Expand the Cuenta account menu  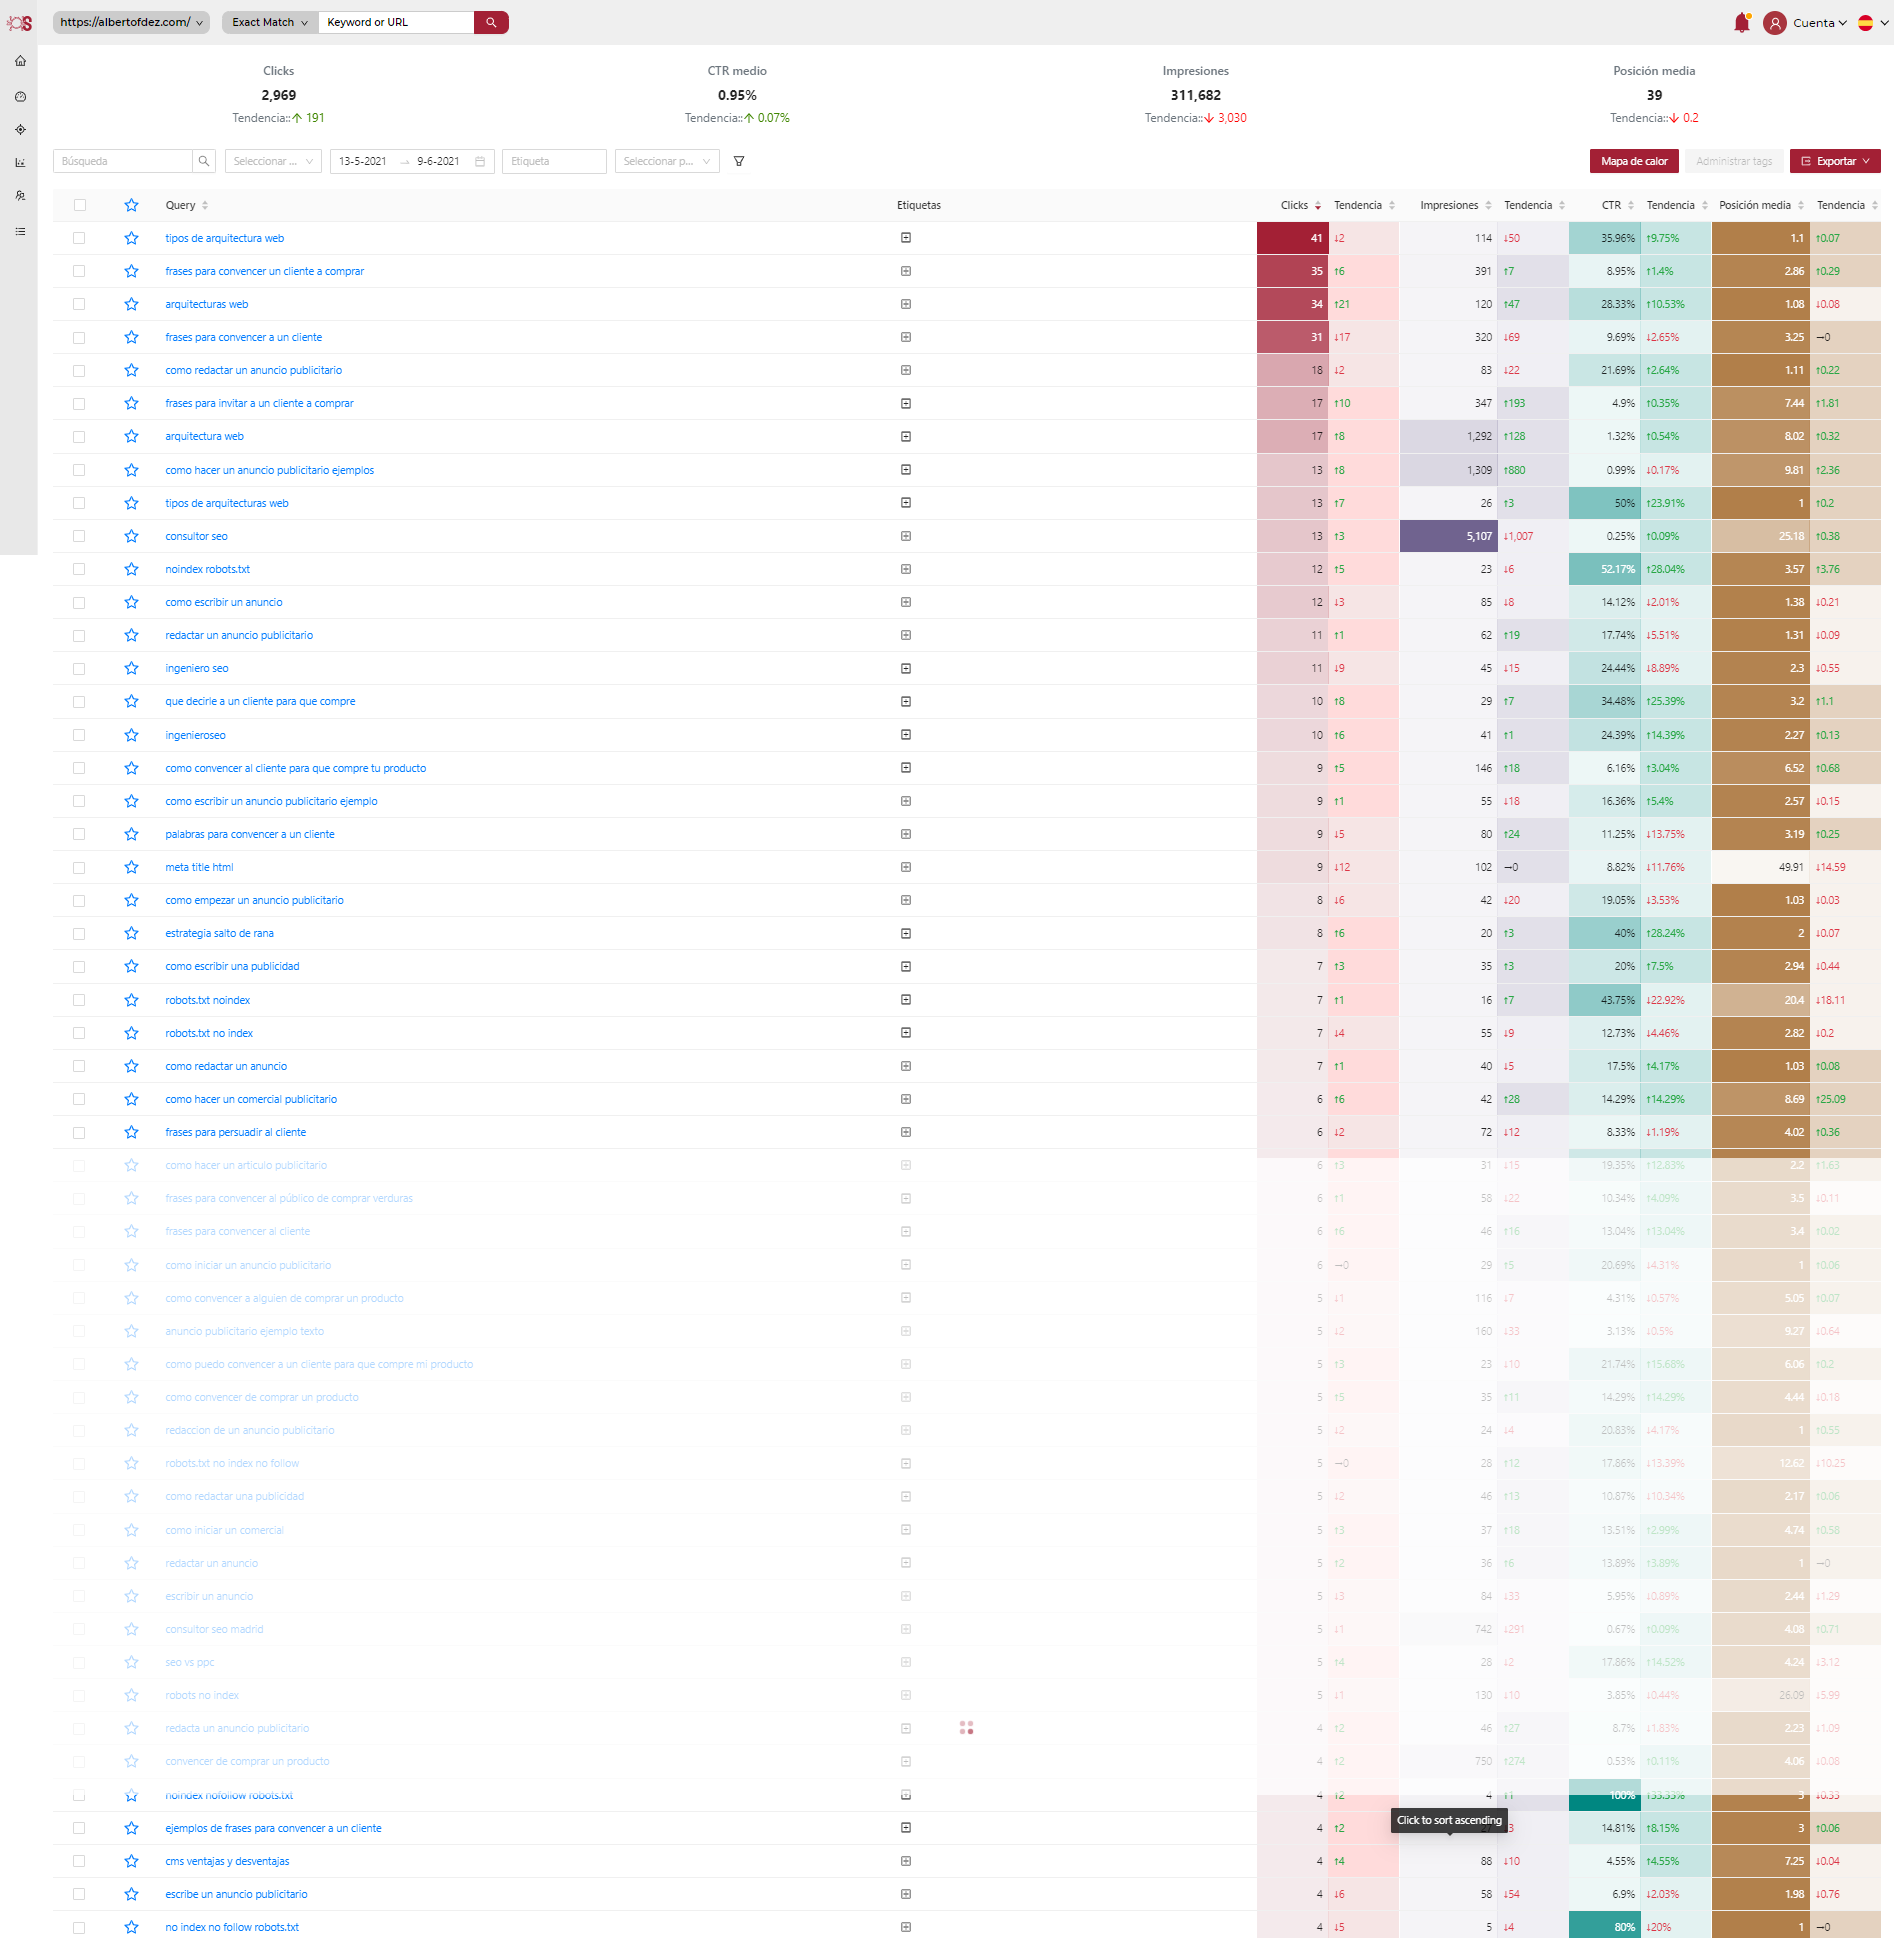click(x=1819, y=22)
